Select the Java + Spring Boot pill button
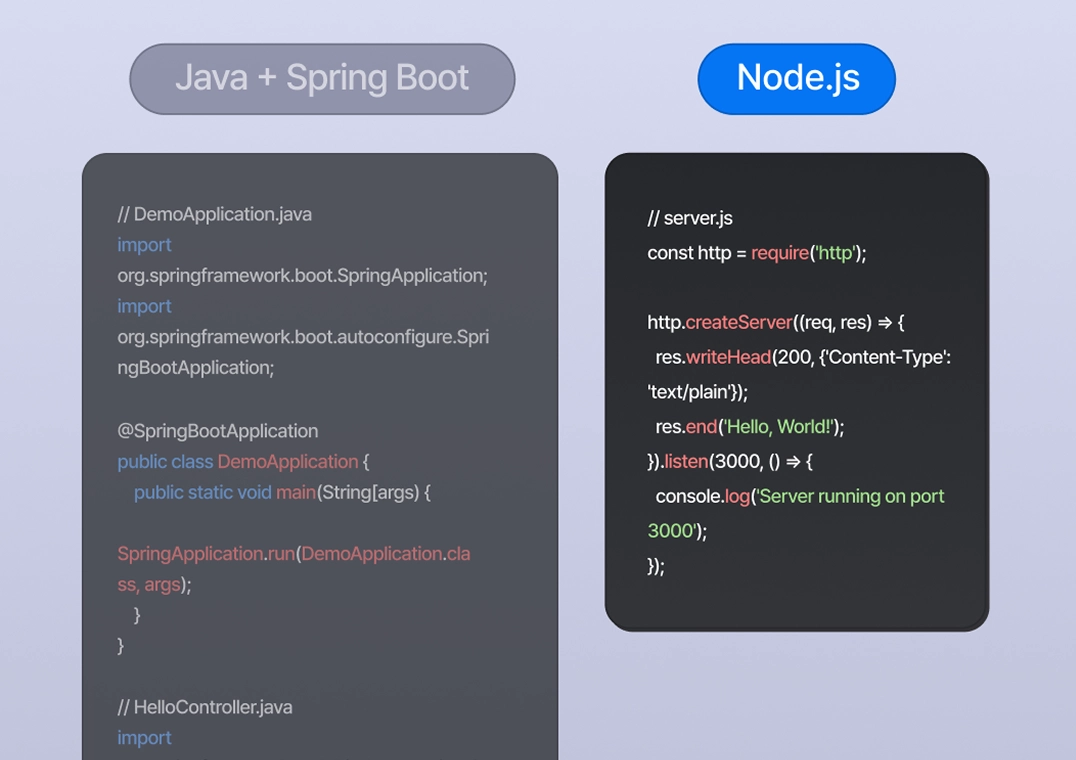1076x760 pixels. 321,78
